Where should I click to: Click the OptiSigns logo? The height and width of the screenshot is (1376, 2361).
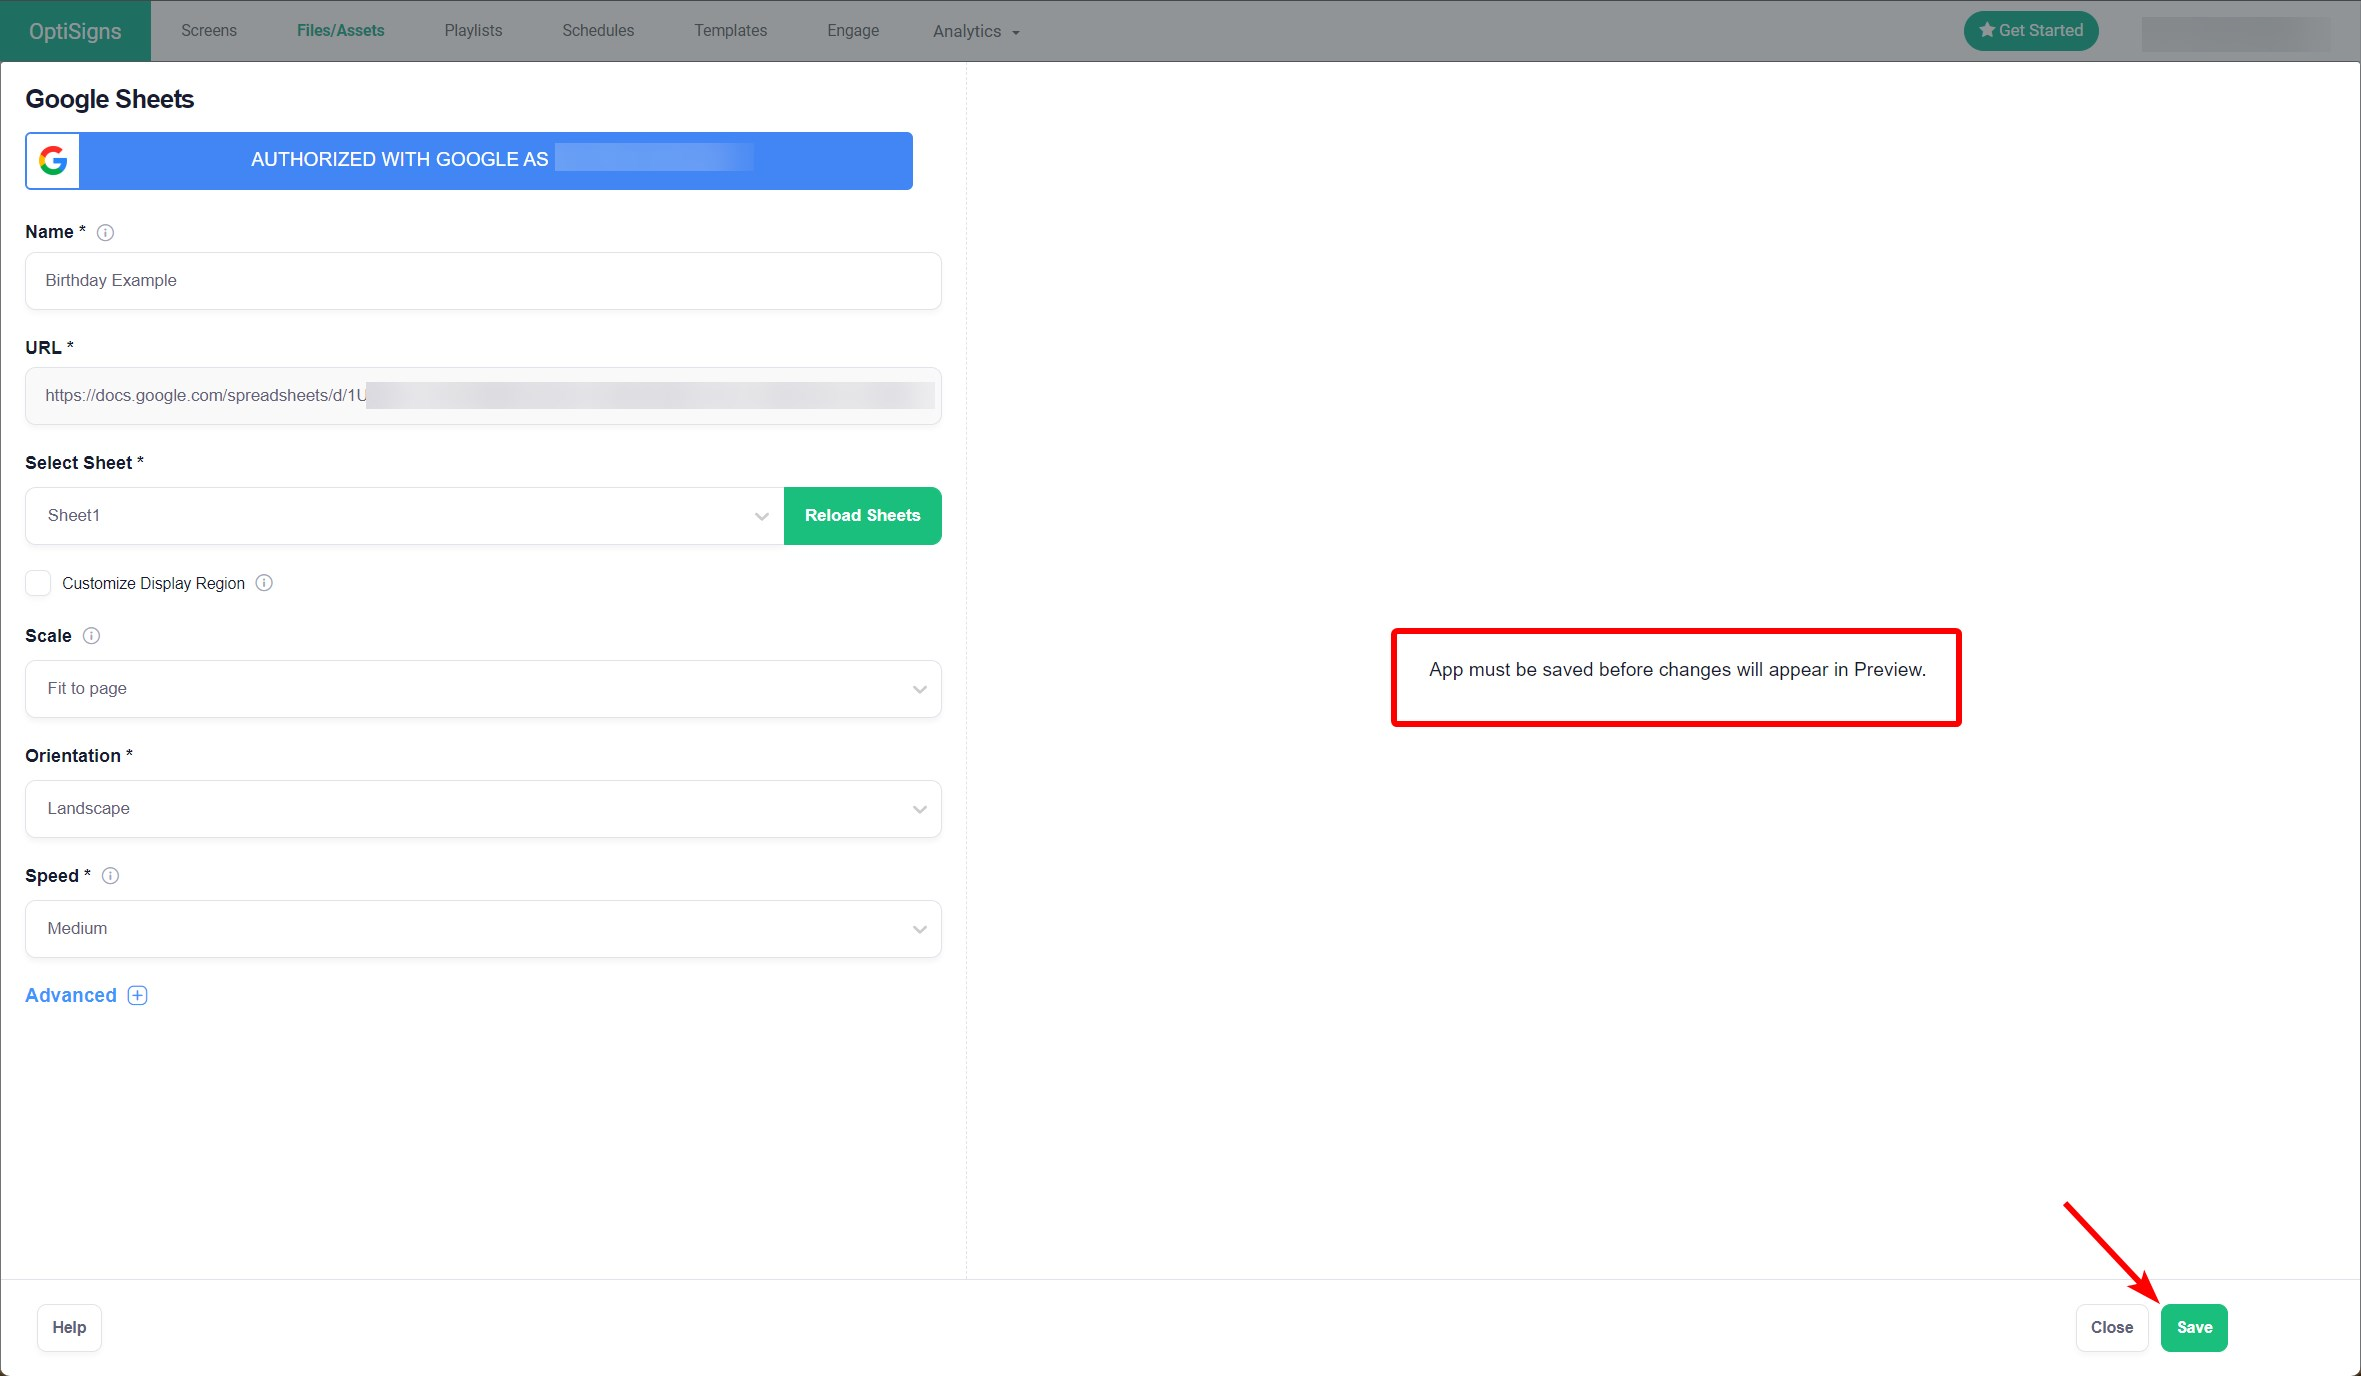pos(75,31)
